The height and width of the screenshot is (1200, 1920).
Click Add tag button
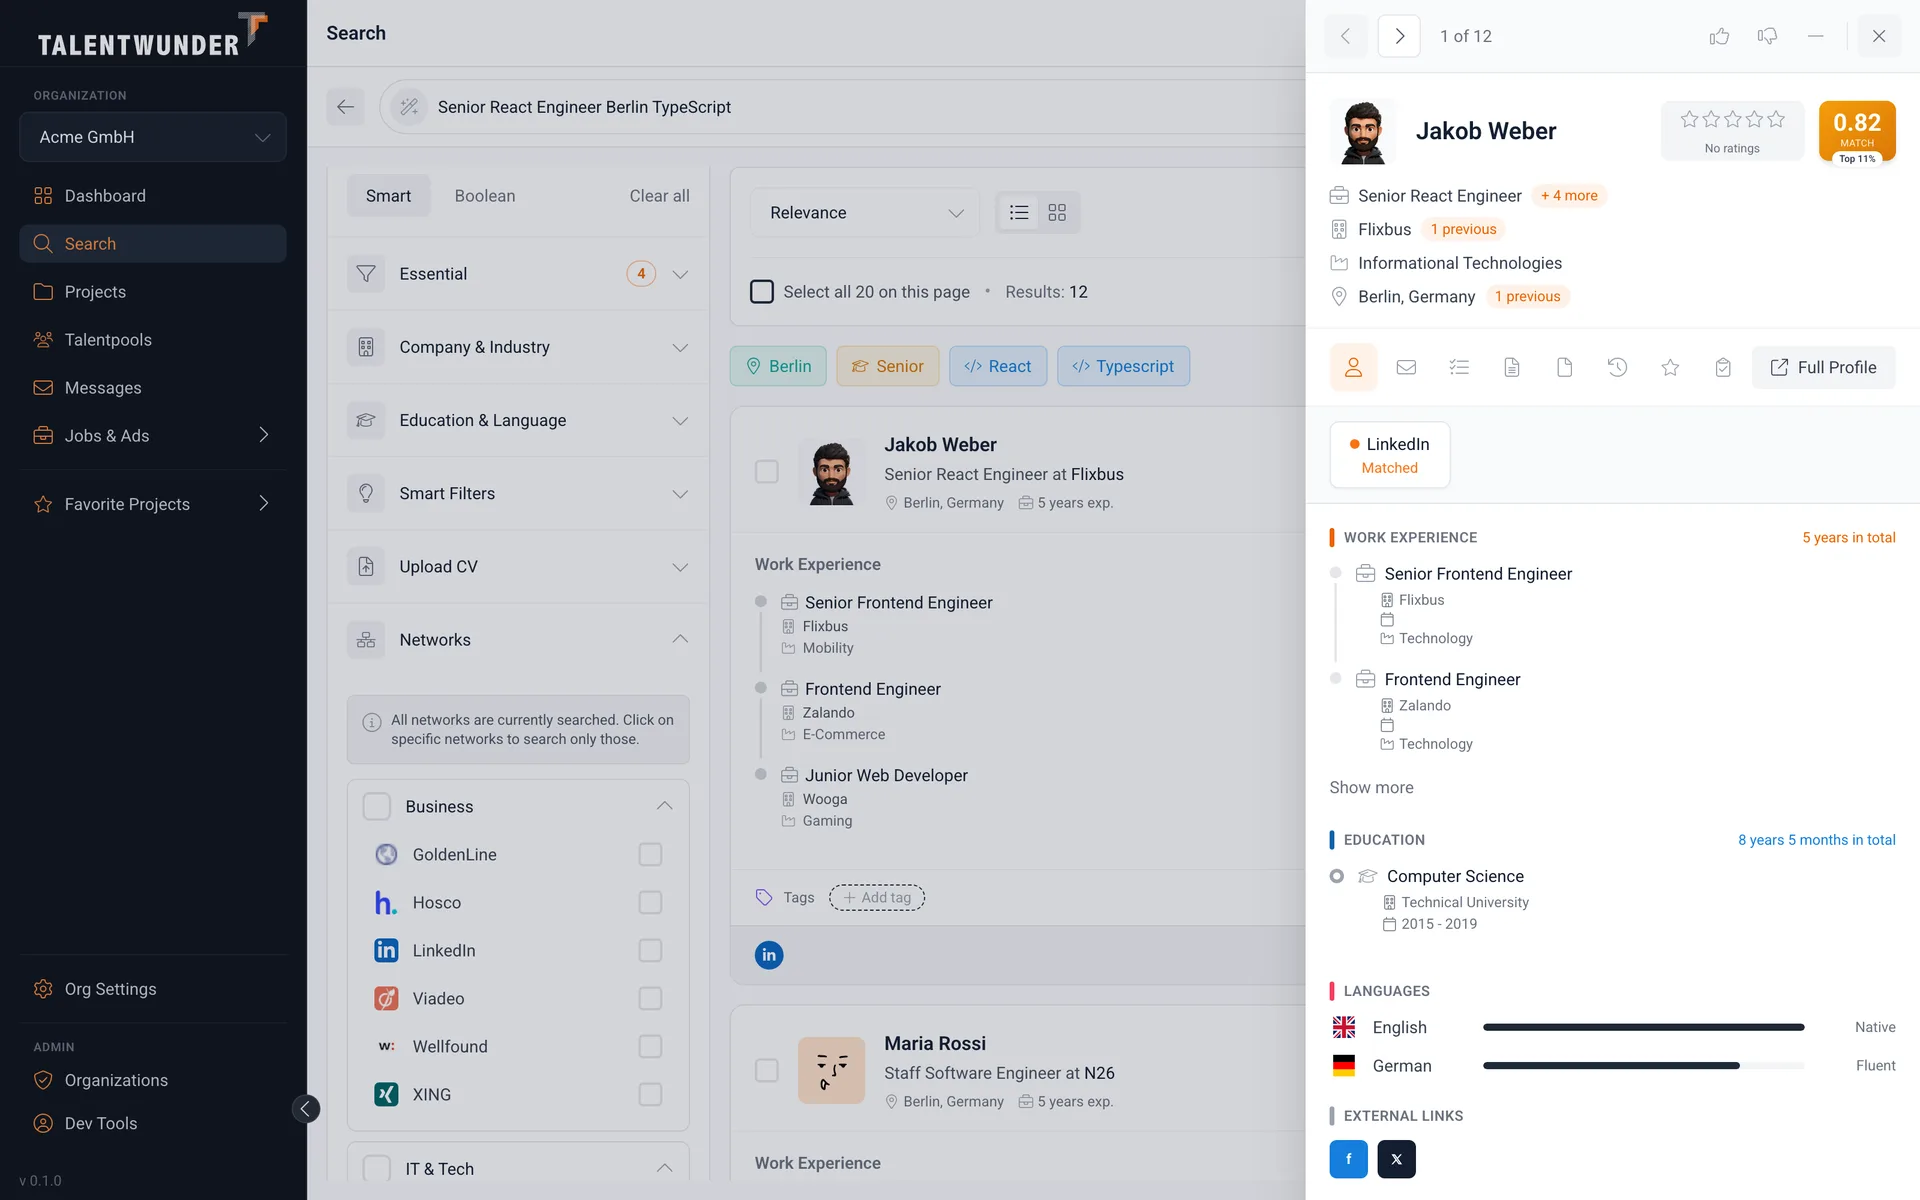877,897
